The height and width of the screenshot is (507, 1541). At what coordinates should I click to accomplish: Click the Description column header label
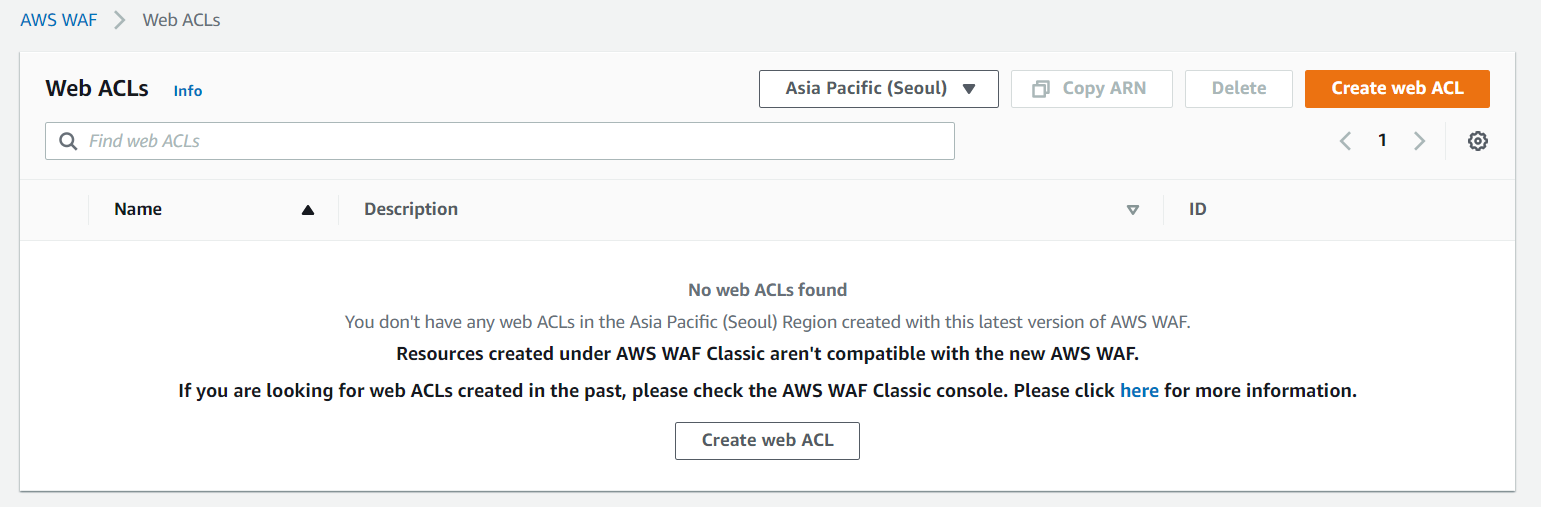click(411, 210)
